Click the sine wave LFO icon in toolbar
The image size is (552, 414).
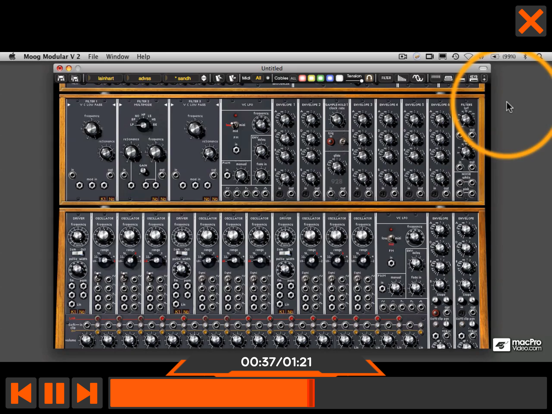click(418, 78)
